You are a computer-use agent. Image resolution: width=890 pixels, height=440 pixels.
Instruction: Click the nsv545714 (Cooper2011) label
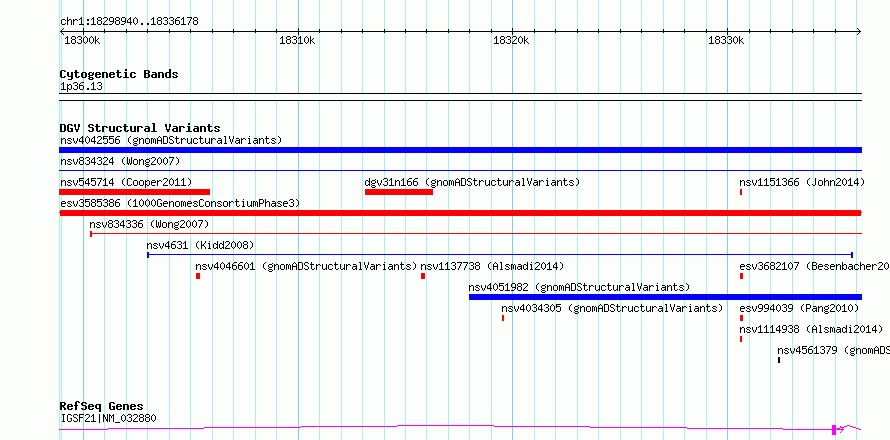coord(126,183)
